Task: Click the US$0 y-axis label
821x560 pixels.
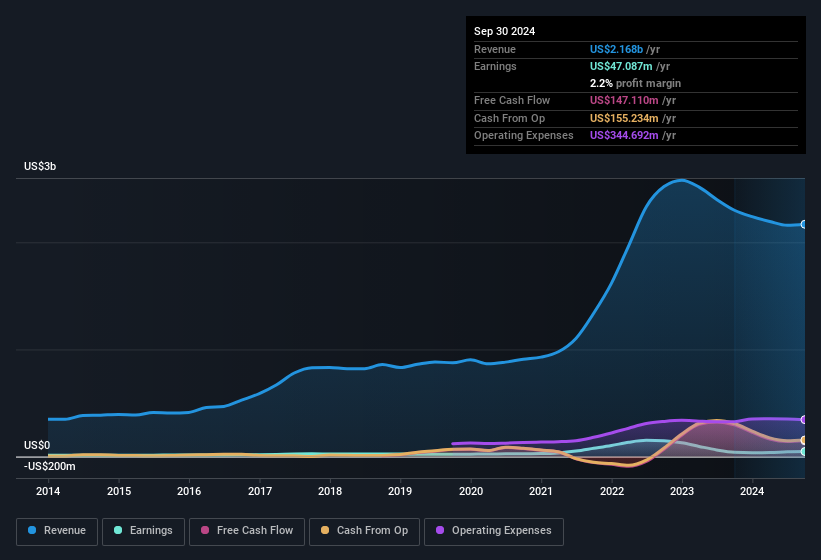Action: pos(37,445)
